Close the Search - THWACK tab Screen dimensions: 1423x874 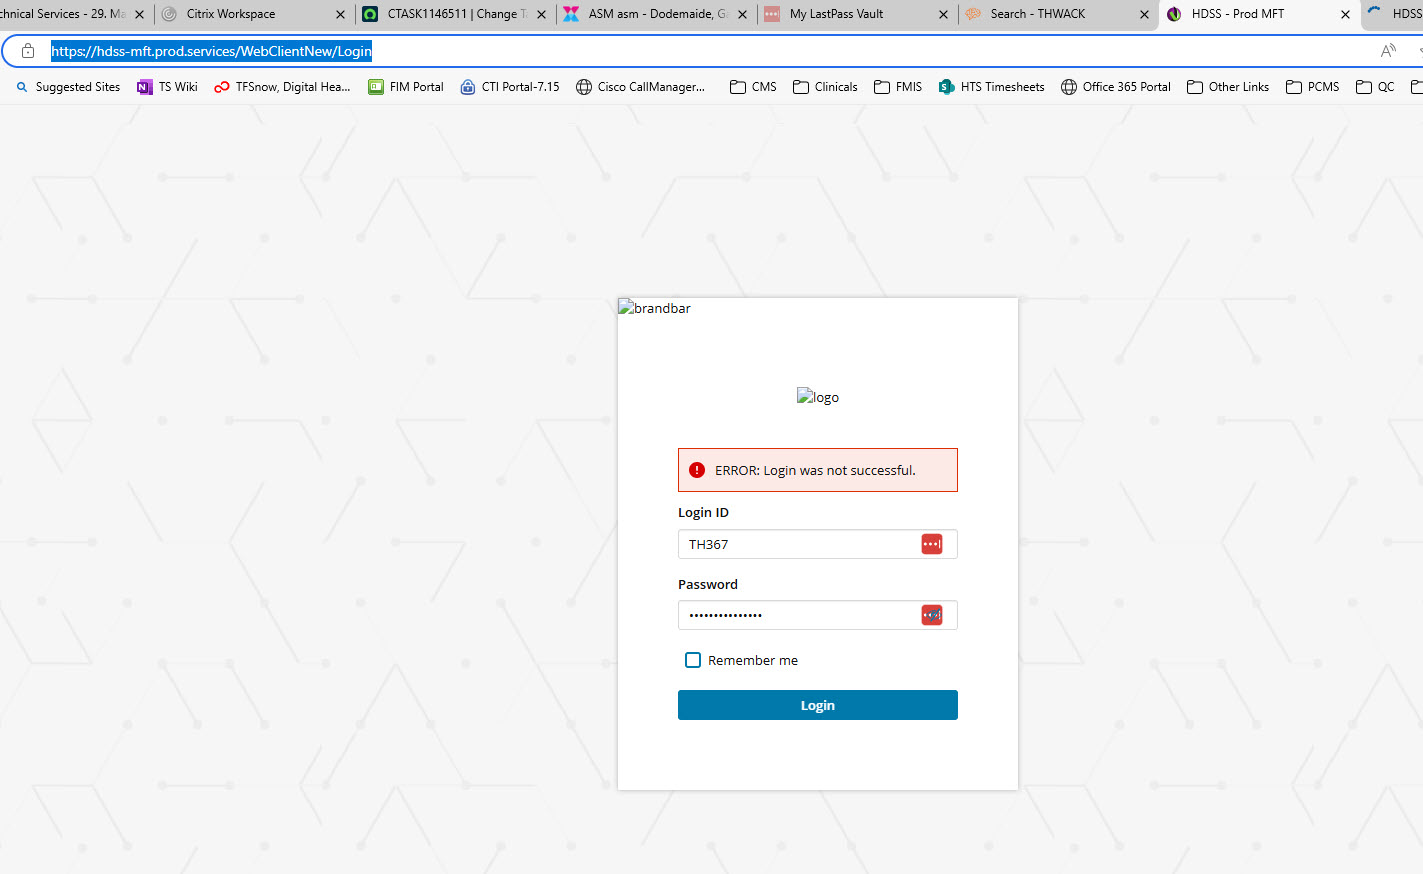tap(1144, 15)
